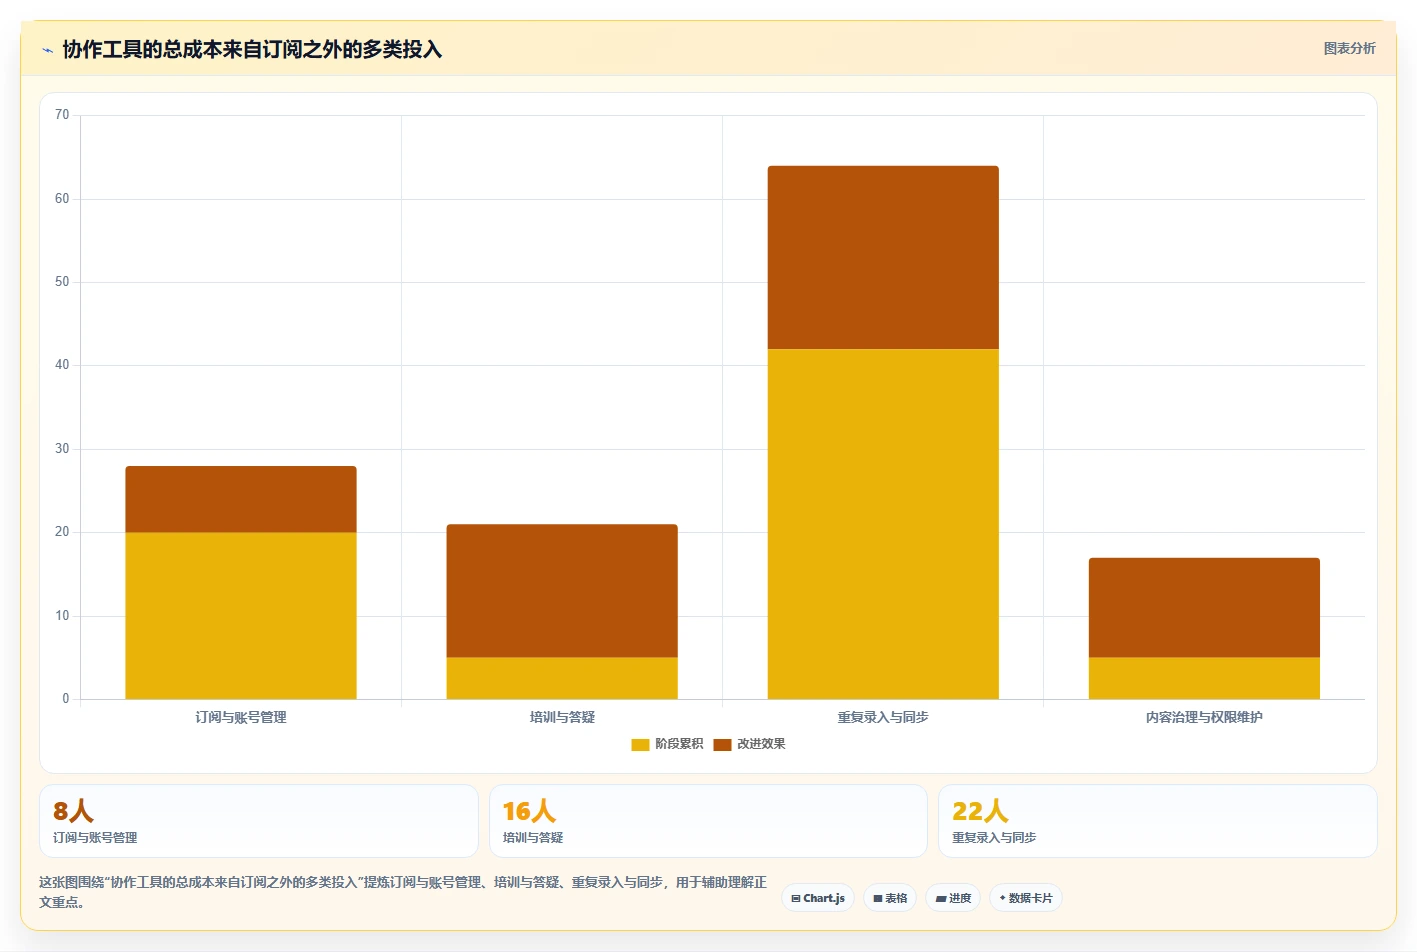This screenshot has width=1417, height=952.
Task: Toggle the 改进效果 legend swatch
Action: (722, 744)
